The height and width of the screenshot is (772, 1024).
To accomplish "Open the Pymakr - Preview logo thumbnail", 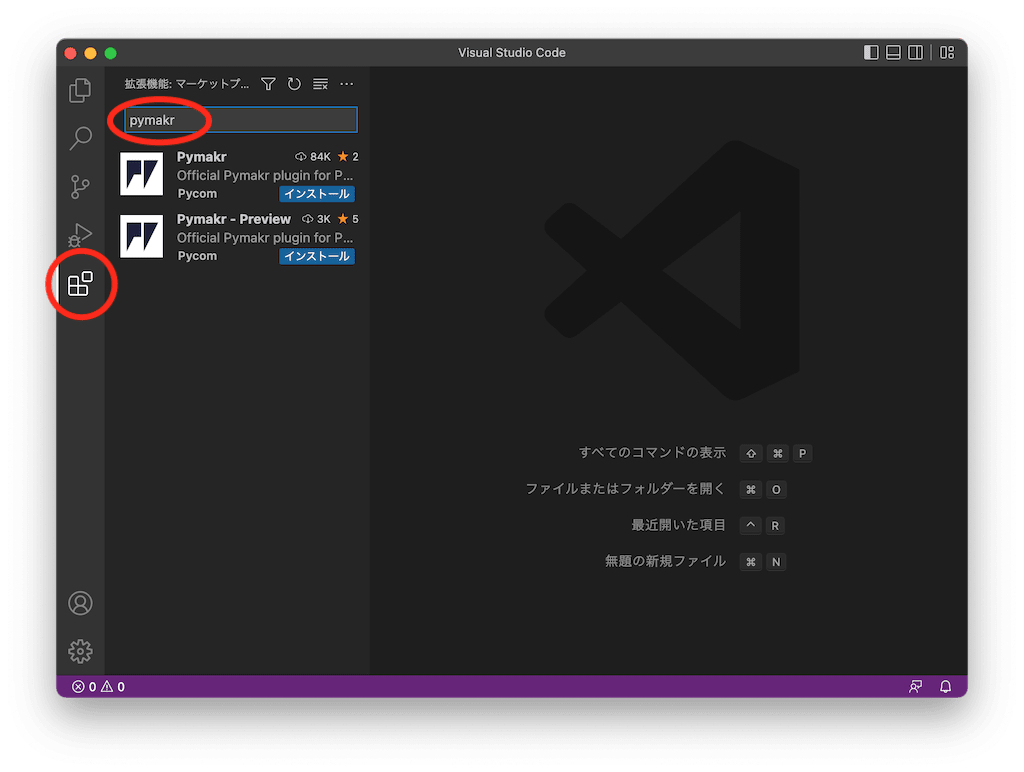I will (x=142, y=236).
